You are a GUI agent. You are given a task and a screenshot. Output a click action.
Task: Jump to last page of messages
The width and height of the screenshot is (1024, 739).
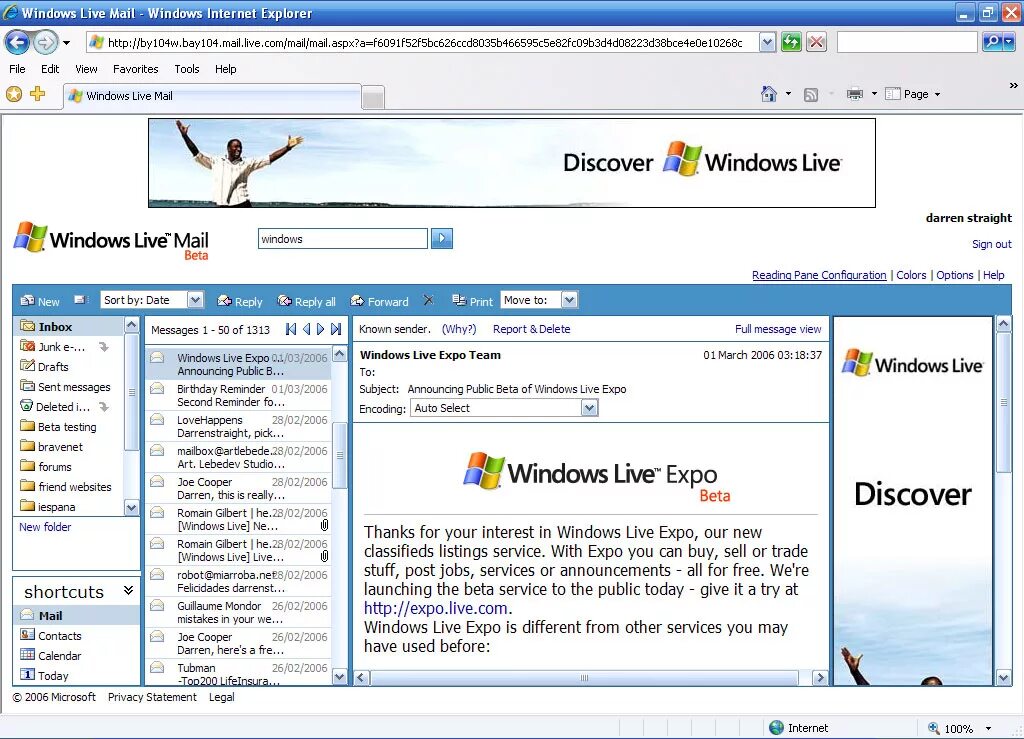pos(336,329)
